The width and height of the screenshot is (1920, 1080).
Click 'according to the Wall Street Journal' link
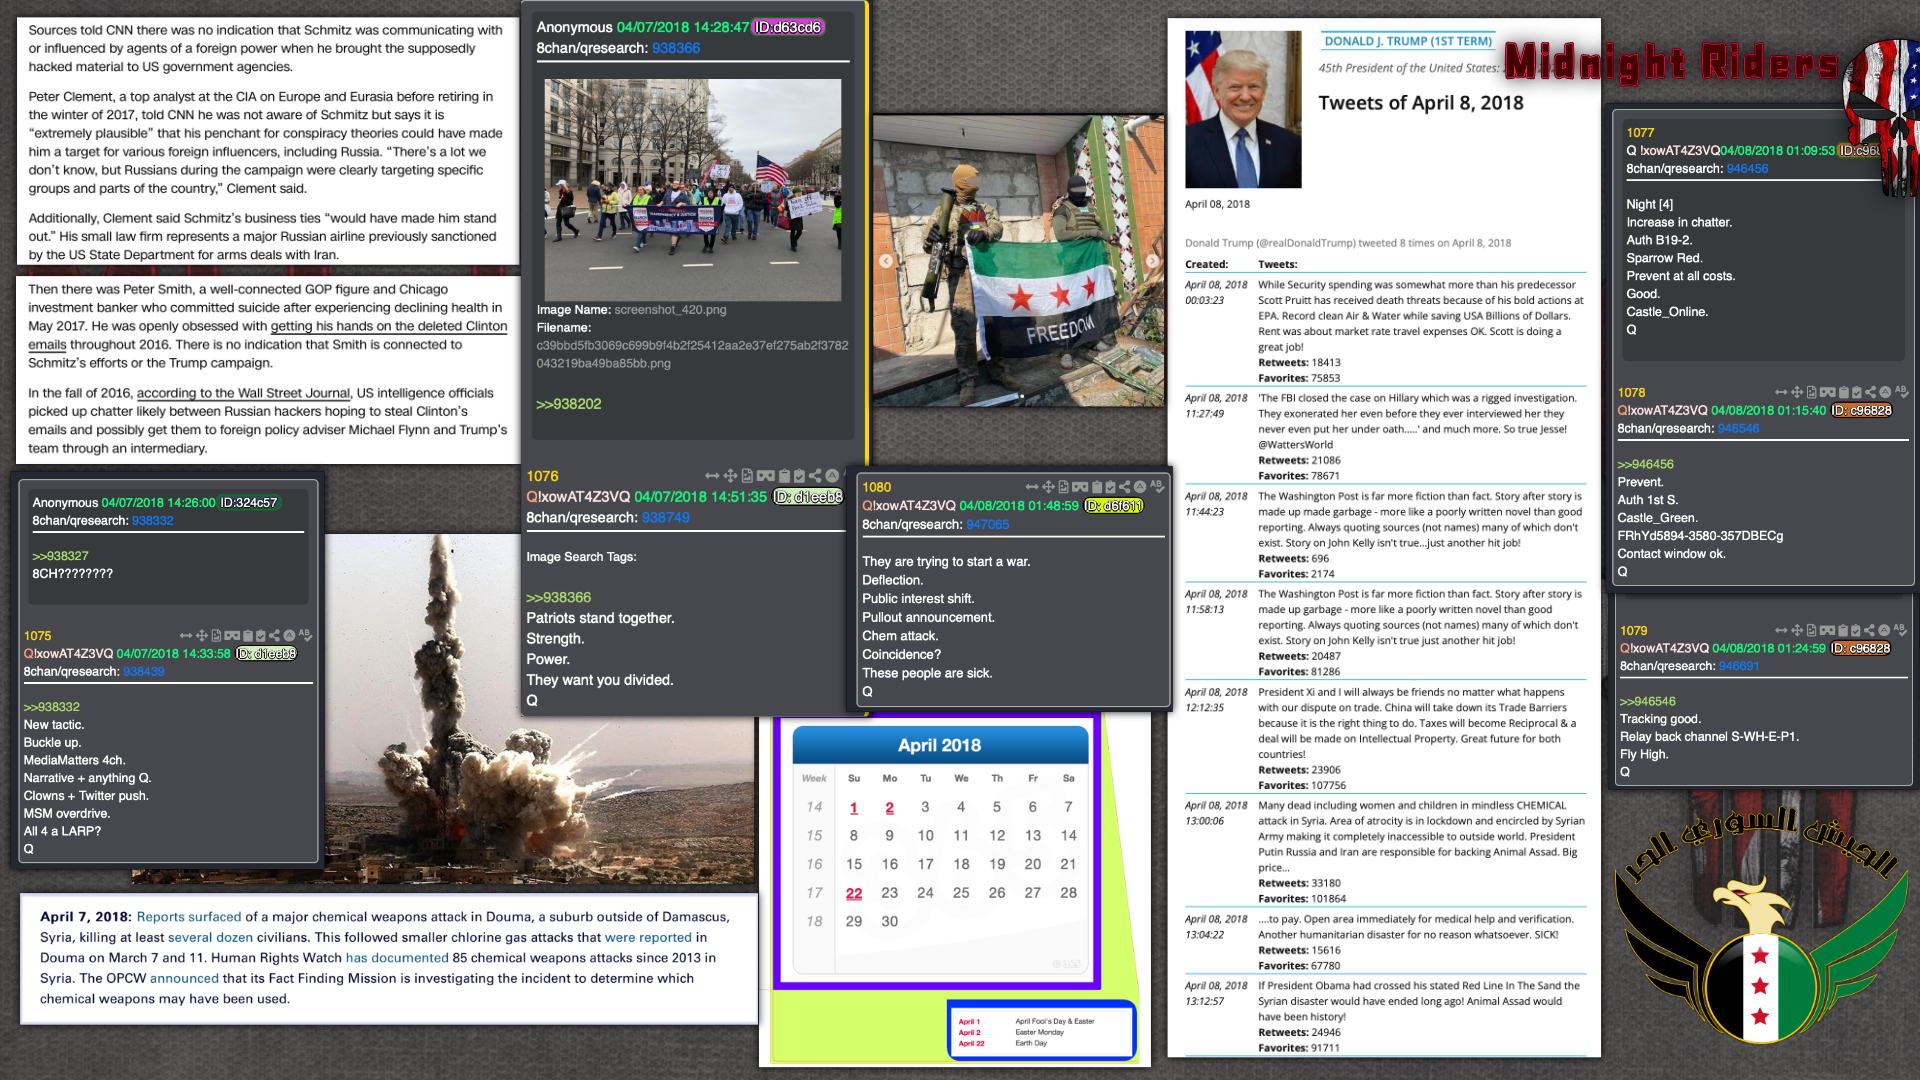pos(244,394)
